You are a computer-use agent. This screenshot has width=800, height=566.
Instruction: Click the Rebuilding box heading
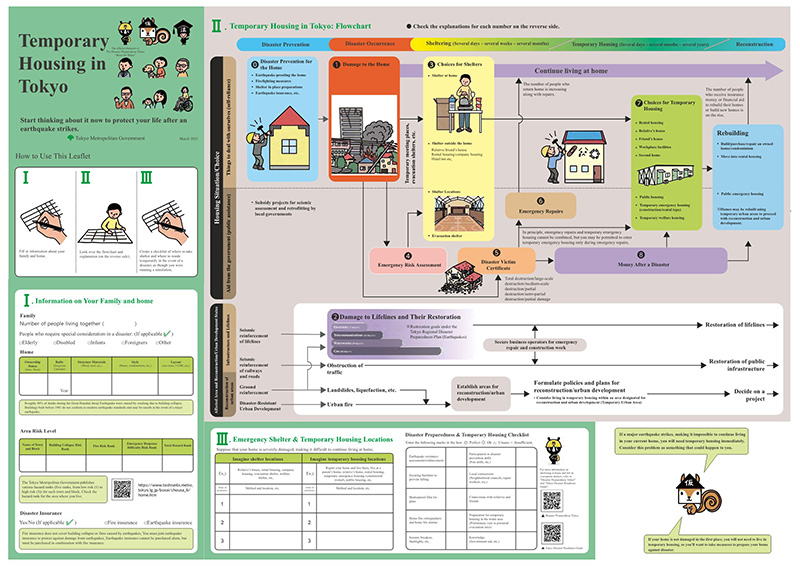[x=733, y=133]
